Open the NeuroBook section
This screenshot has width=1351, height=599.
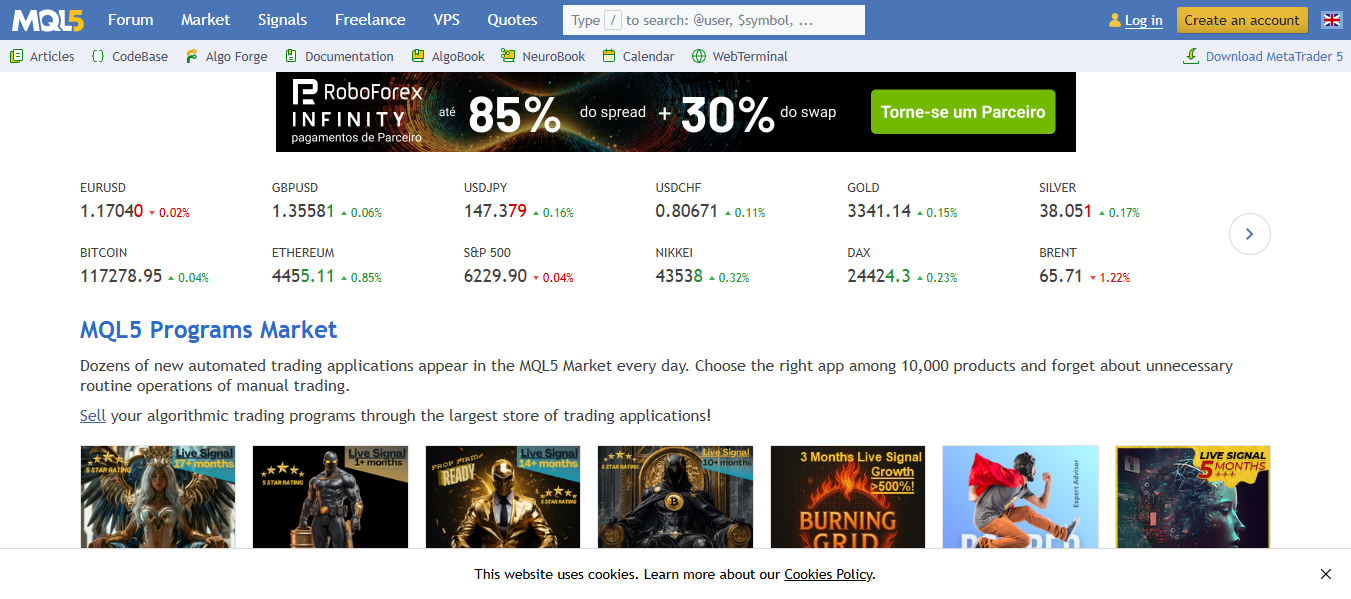(x=506, y=56)
